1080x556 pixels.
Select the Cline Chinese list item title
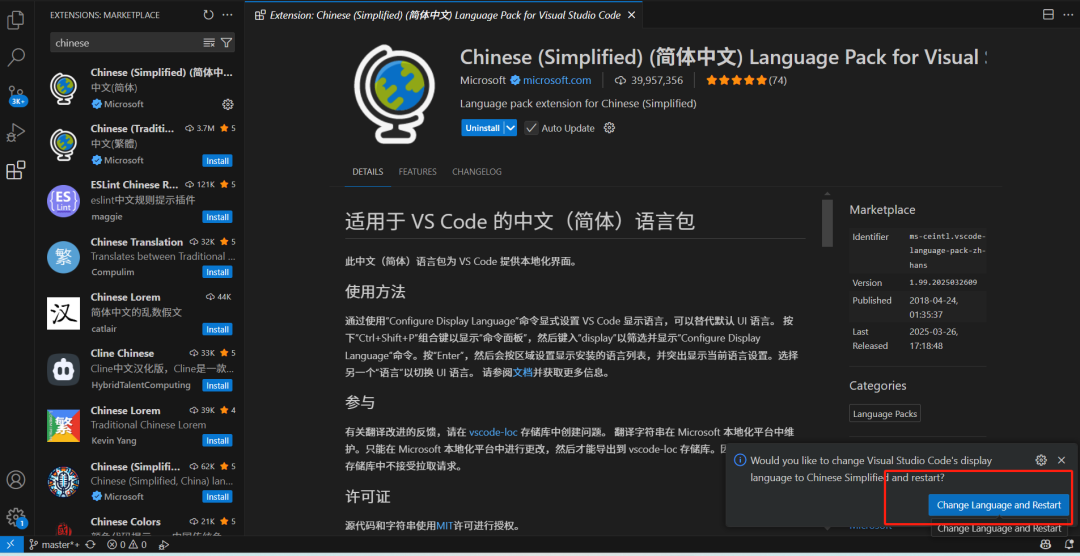pos(123,353)
